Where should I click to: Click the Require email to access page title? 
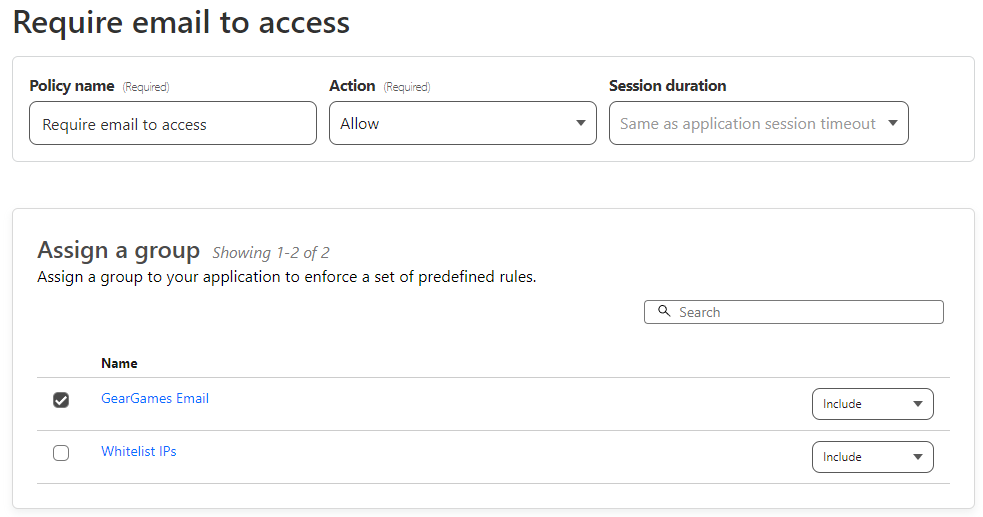[181, 22]
